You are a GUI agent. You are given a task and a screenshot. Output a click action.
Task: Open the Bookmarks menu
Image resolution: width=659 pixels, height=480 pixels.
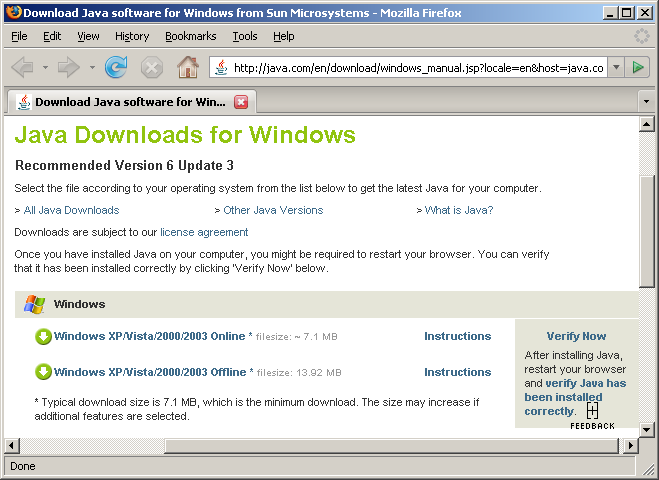point(190,36)
